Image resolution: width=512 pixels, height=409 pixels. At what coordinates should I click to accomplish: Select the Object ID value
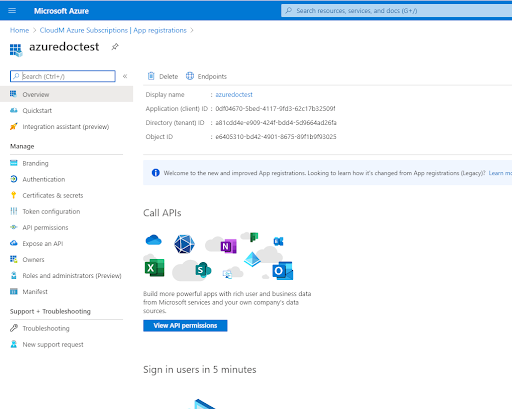tap(276, 137)
